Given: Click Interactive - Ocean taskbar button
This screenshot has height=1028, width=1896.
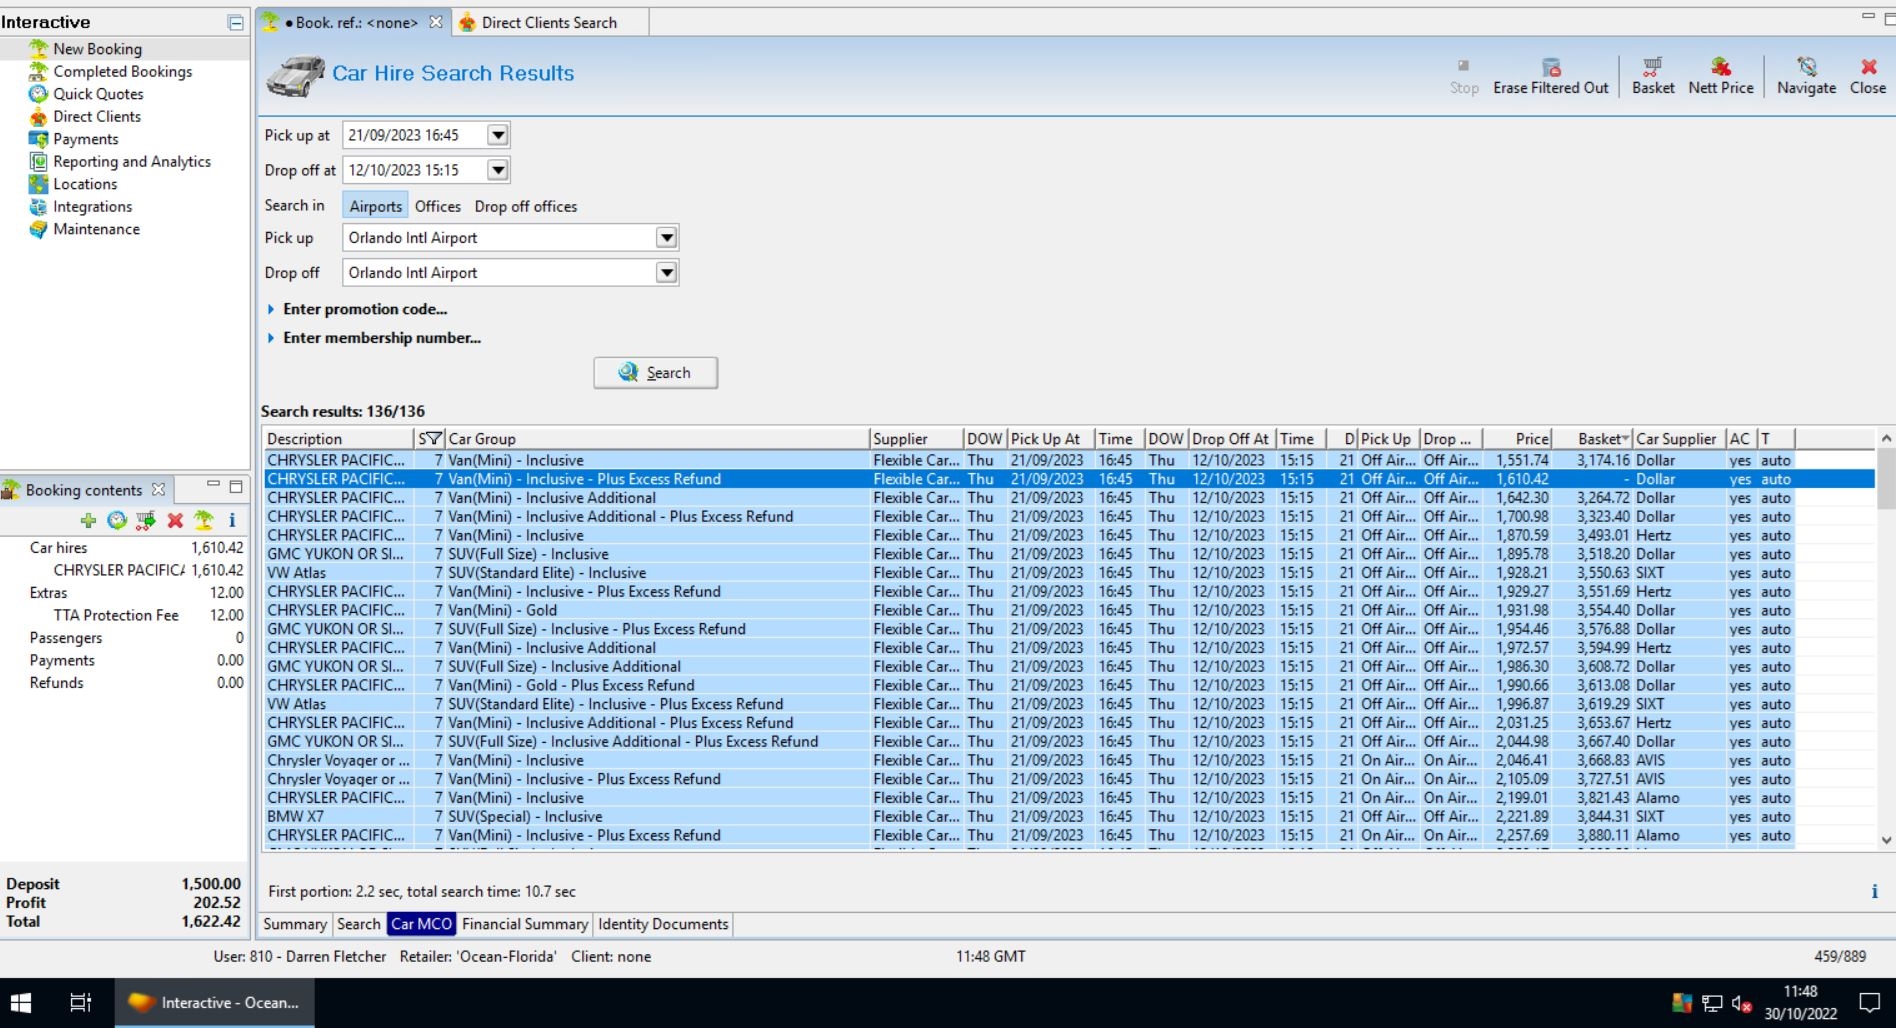Looking at the screenshot, I should (214, 1002).
